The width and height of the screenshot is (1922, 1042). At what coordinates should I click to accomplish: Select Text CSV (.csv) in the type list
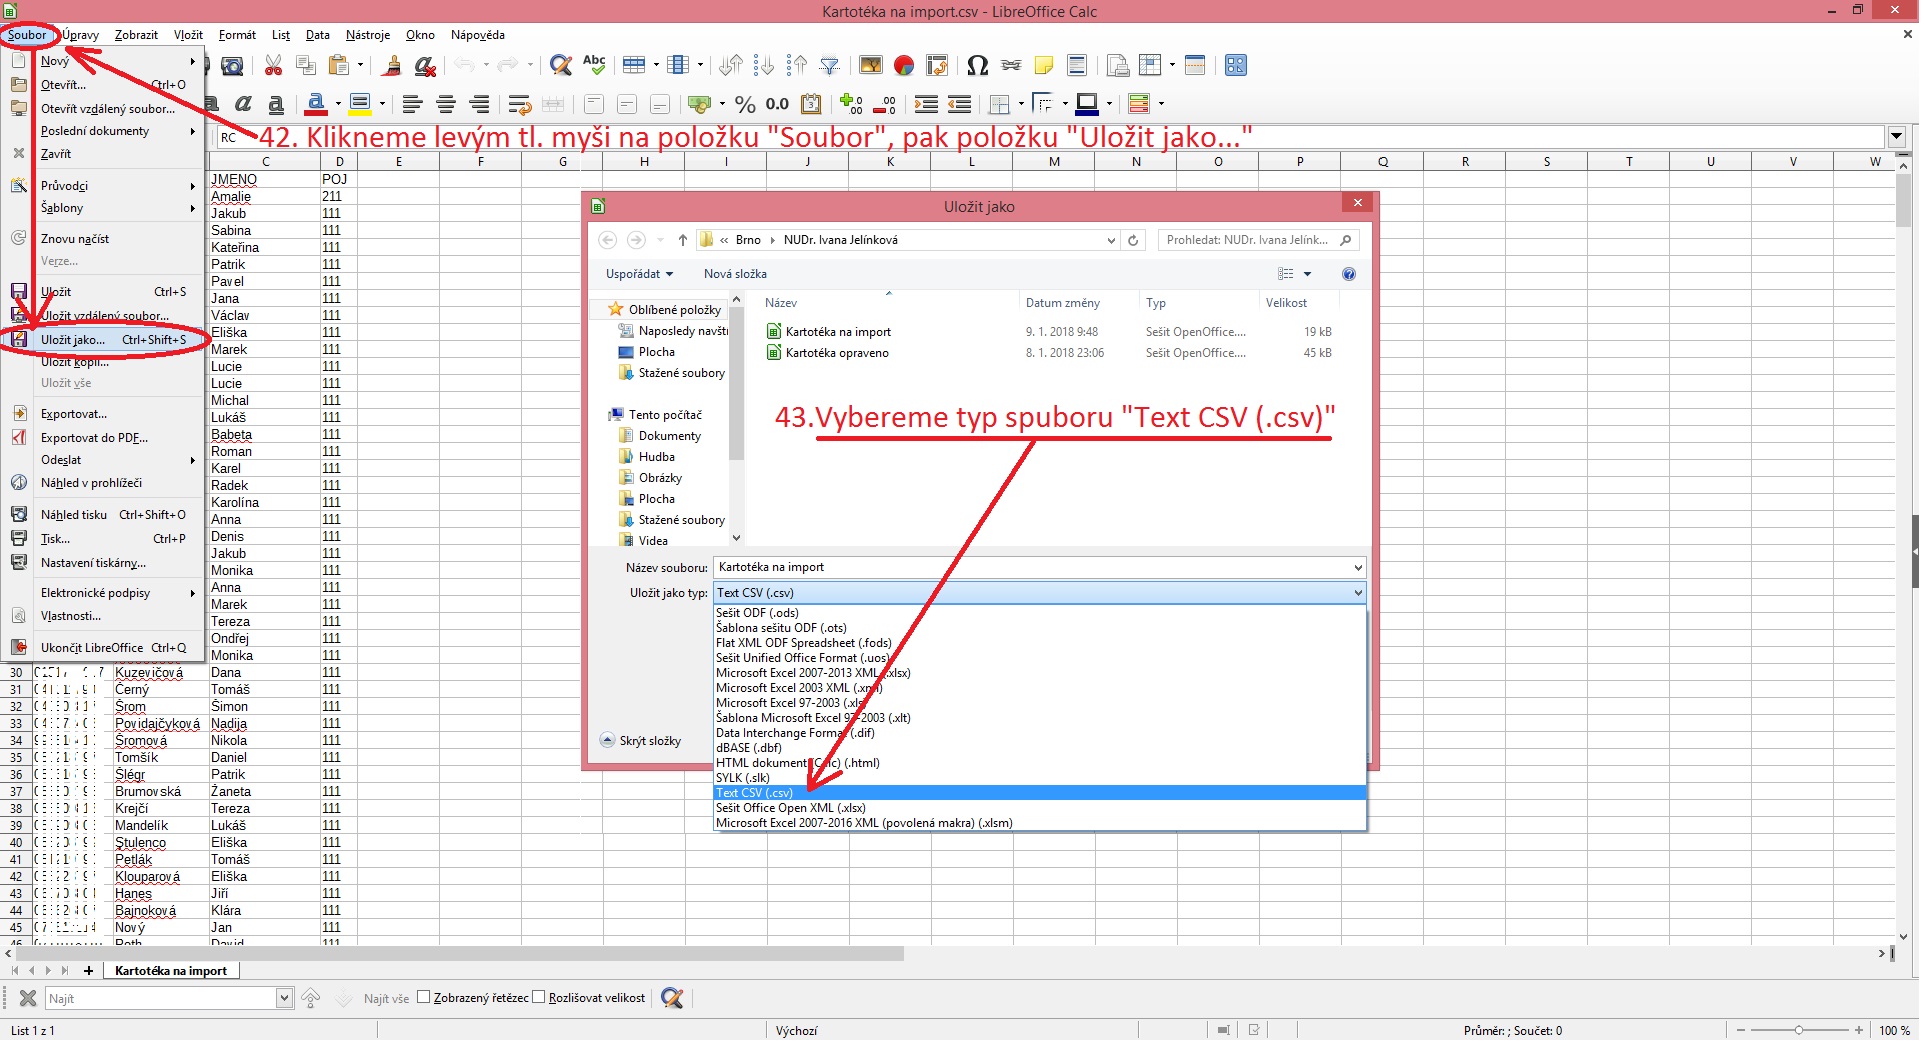click(1040, 793)
